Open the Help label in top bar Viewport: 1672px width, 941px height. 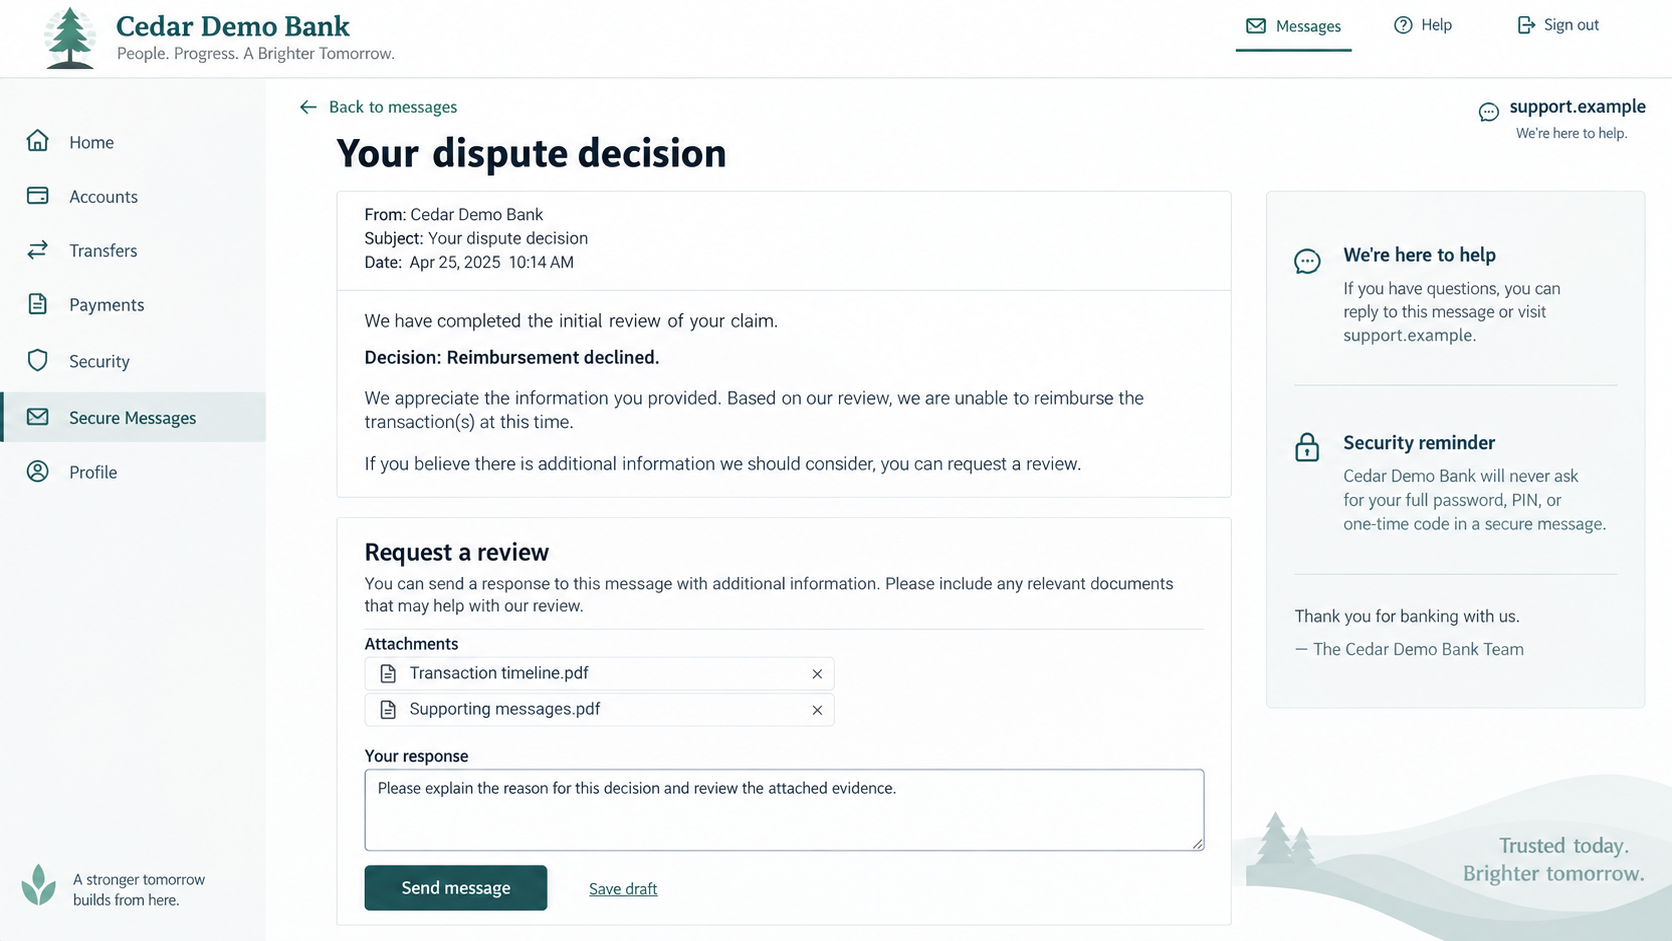coord(1436,25)
